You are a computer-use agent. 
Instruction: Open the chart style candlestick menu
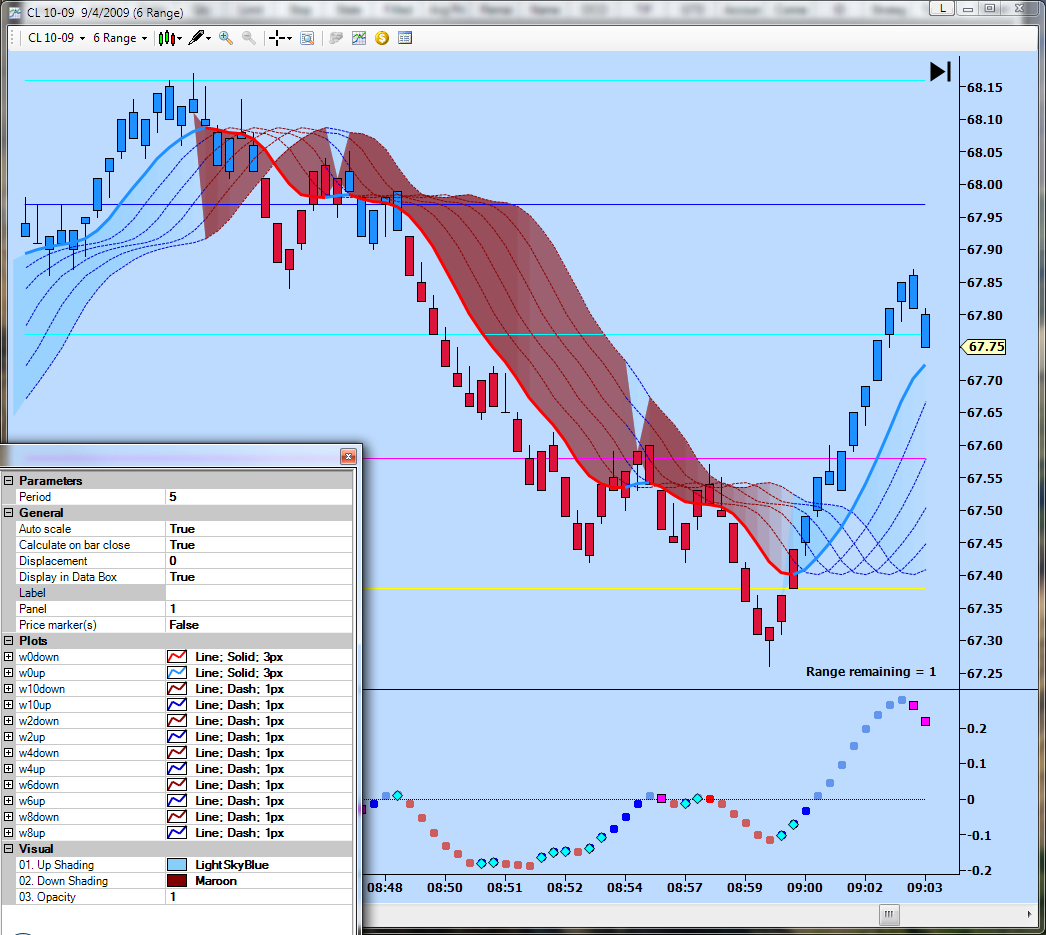(x=169, y=38)
